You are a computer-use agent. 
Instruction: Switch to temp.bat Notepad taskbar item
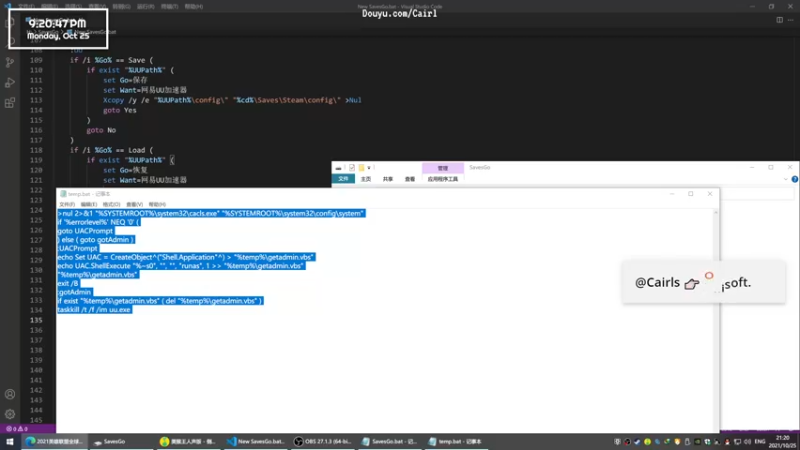pyautogui.click(x=456, y=441)
